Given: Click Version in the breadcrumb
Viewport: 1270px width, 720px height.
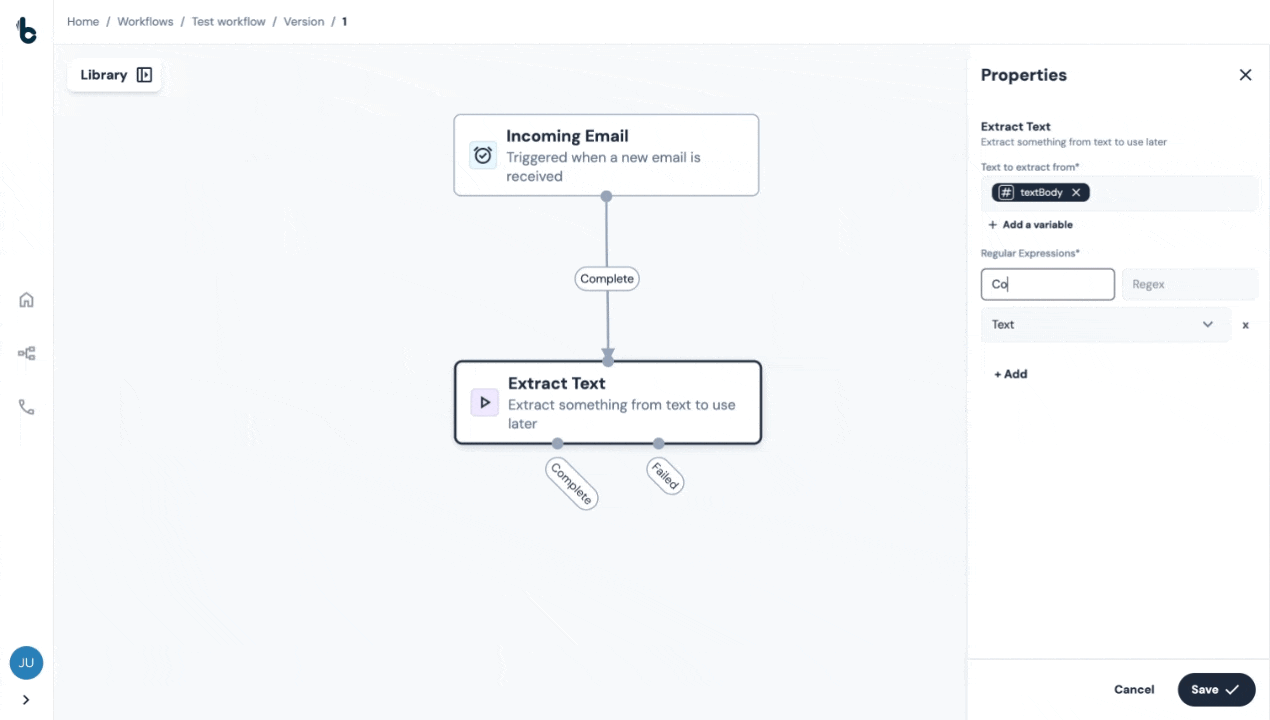Looking at the screenshot, I should coord(304,22).
